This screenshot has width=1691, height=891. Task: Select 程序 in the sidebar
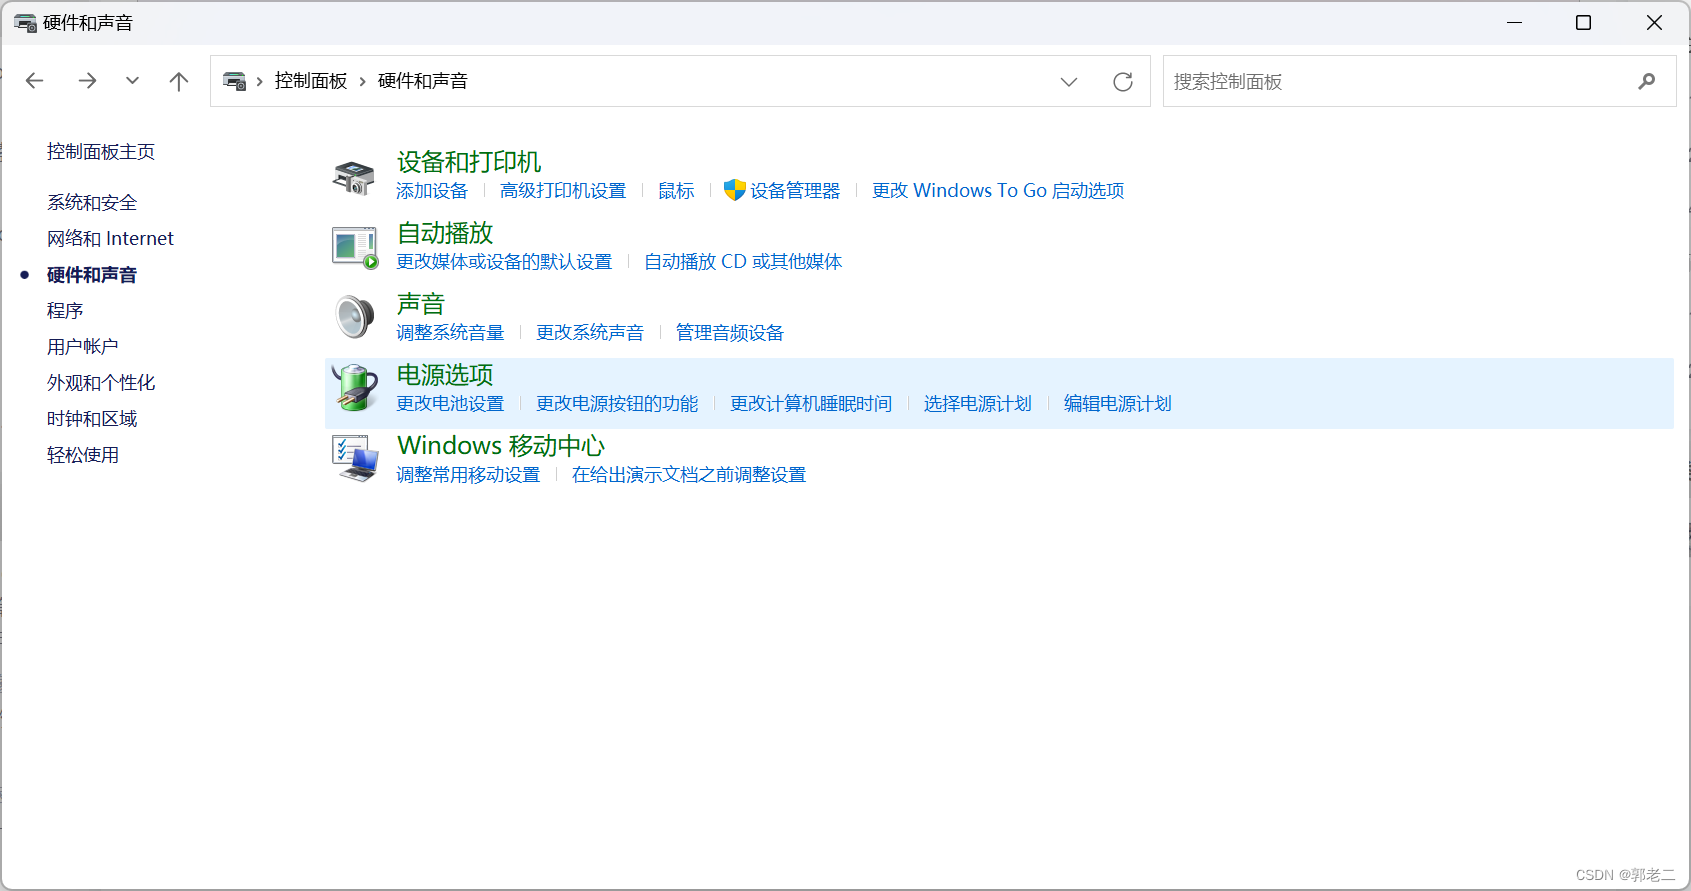[65, 310]
